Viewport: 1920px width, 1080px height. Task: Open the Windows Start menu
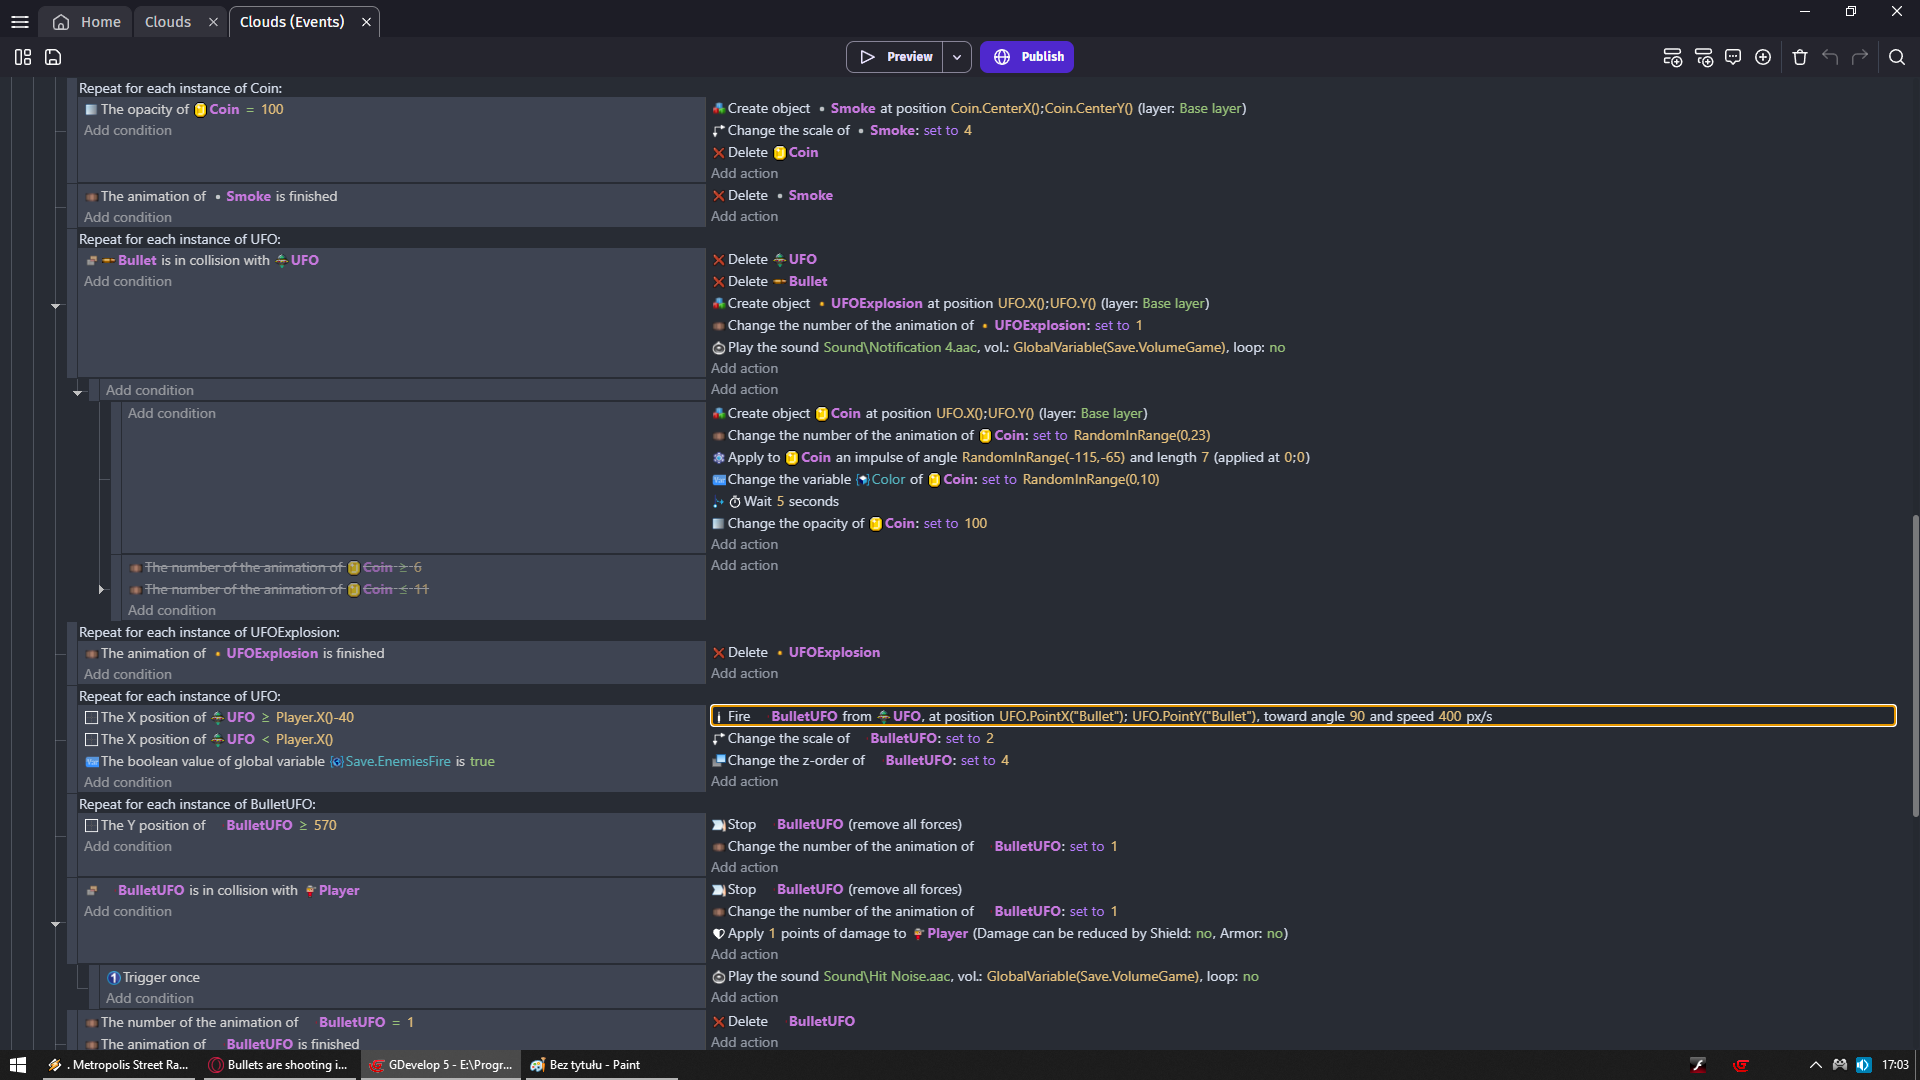(18, 1065)
